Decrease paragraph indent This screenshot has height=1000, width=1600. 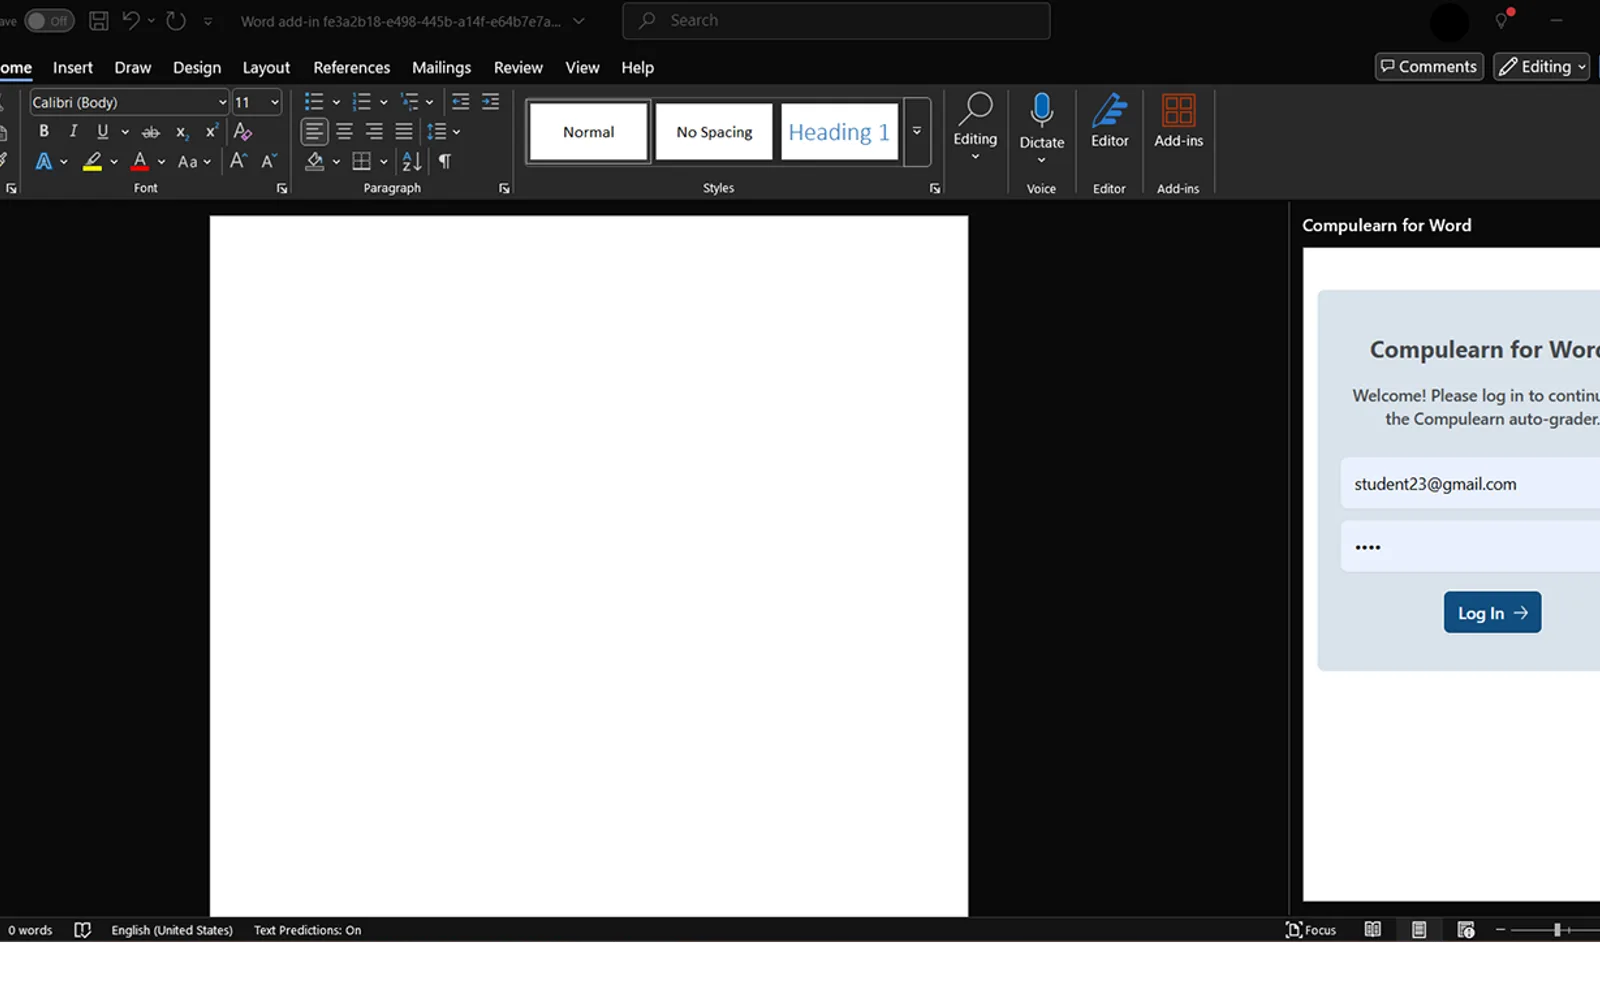460,101
